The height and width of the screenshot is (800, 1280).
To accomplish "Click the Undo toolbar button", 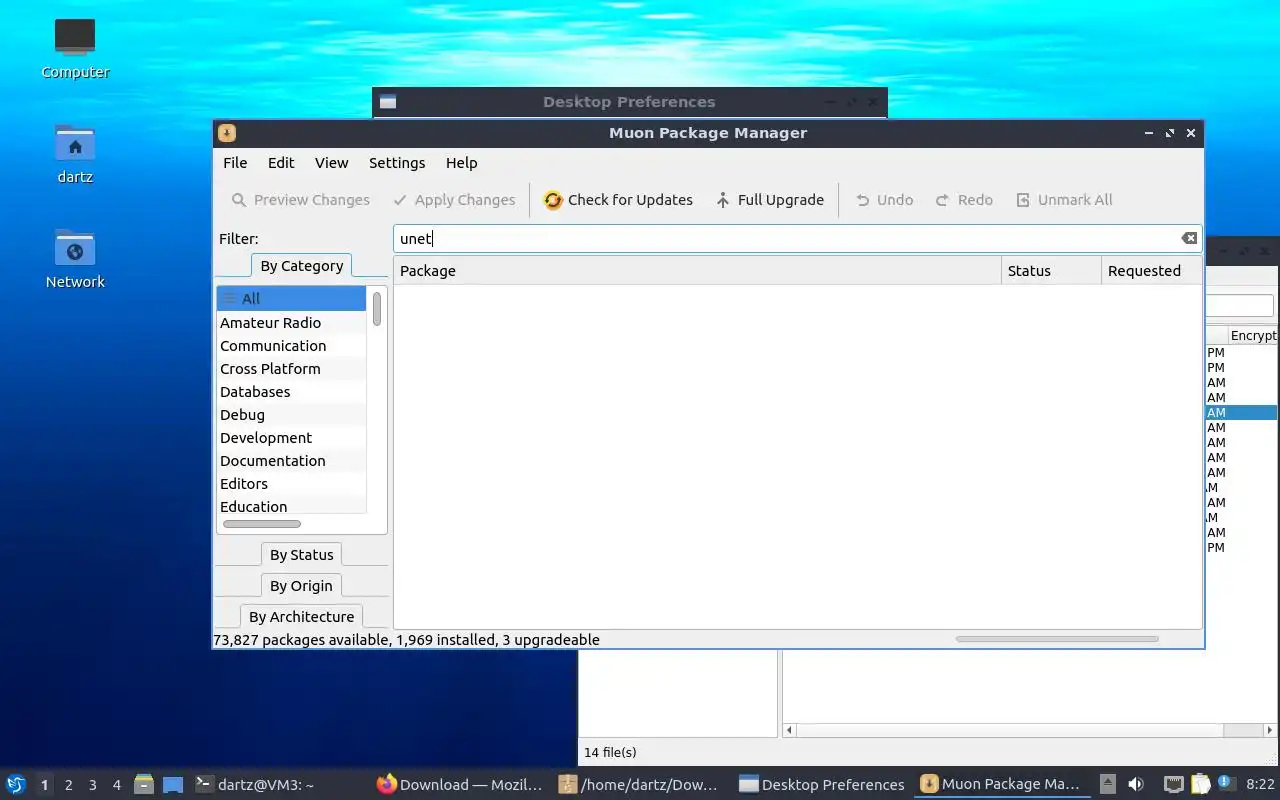I will click(x=884, y=200).
